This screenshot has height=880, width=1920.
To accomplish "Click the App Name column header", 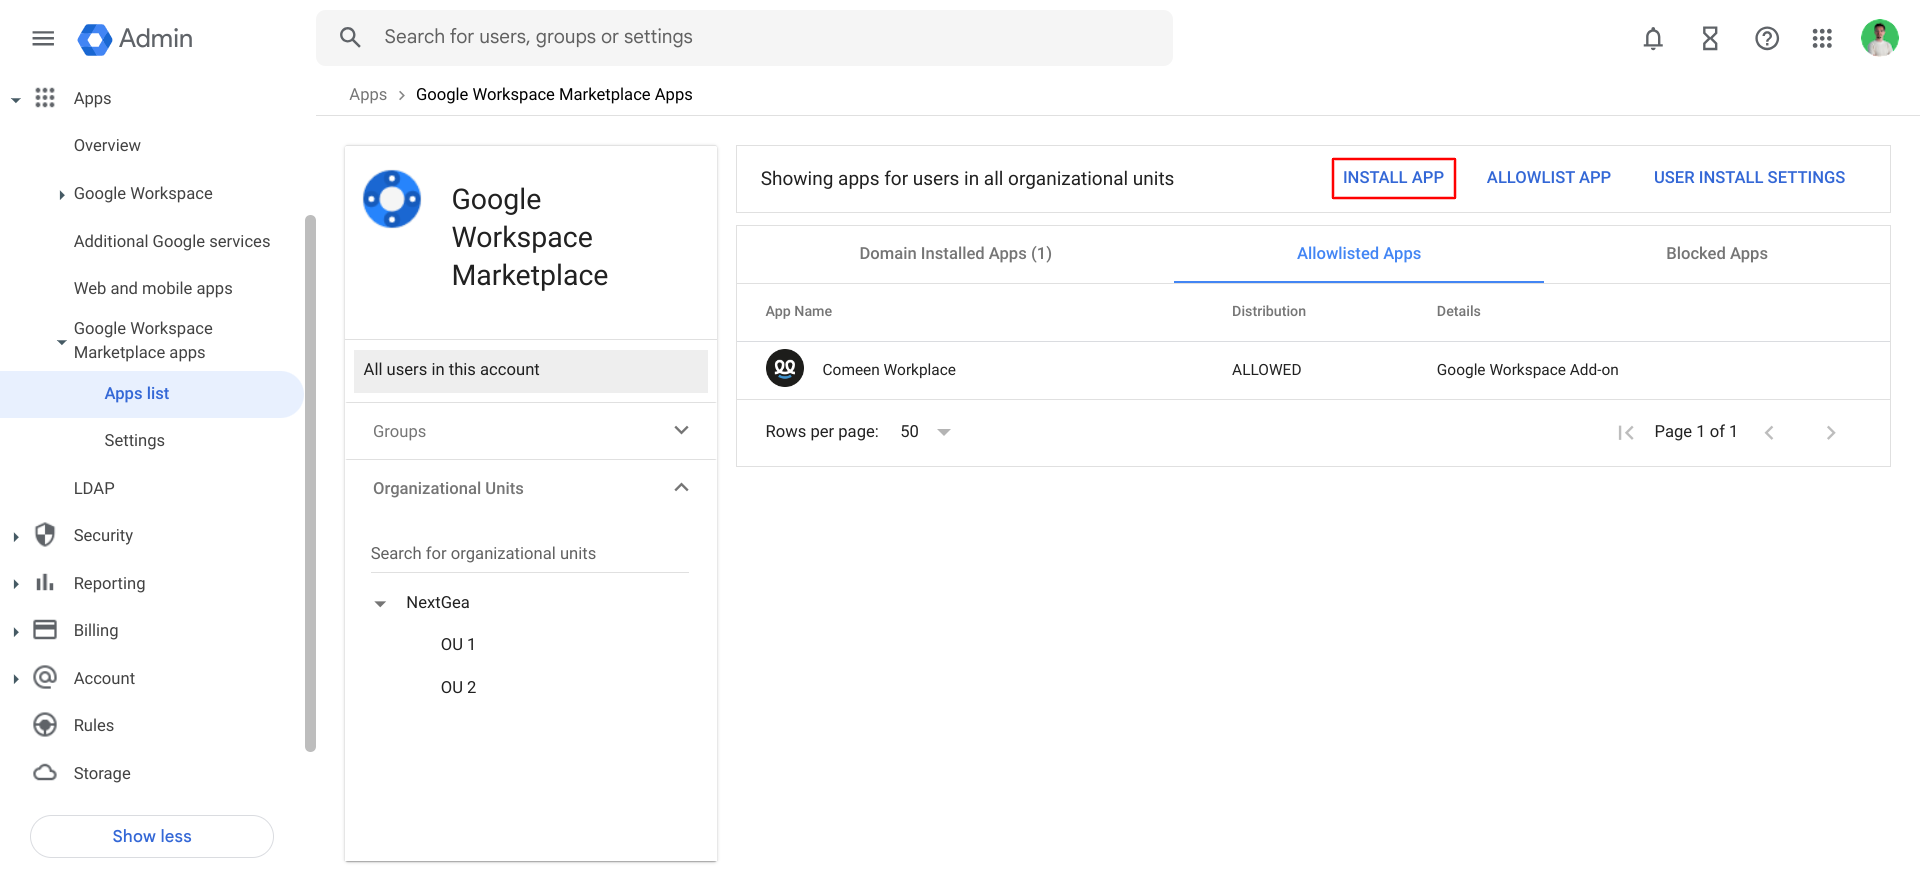I will coord(798,311).
